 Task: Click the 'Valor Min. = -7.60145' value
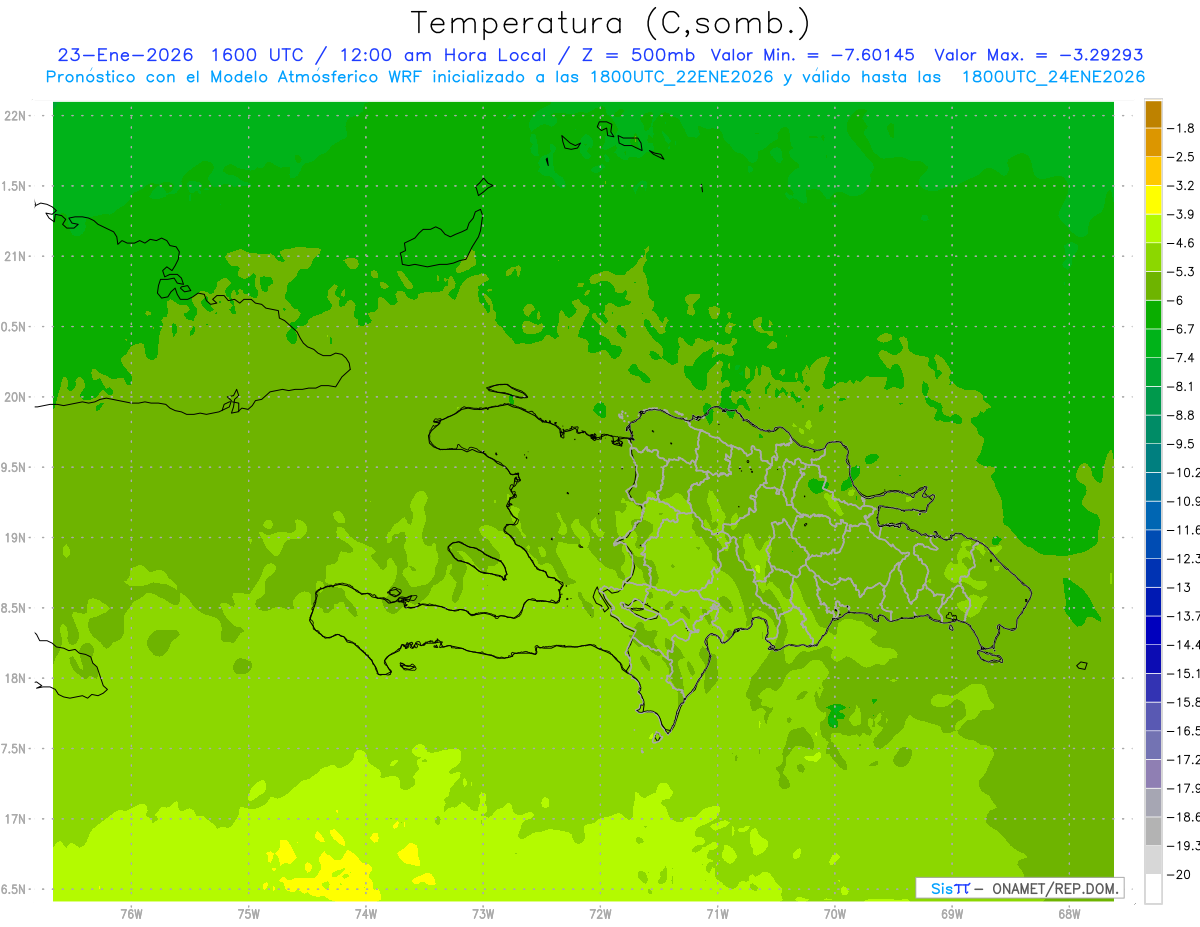(812, 55)
